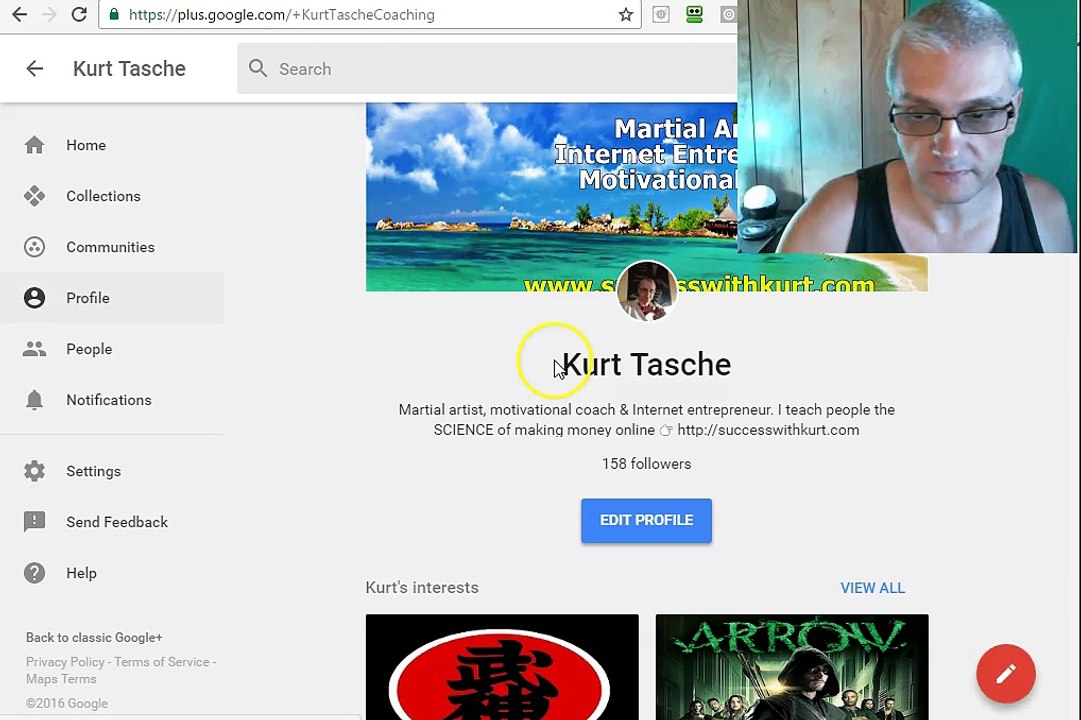Click the round profile avatar photo
This screenshot has width=1081, height=720.
[647, 290]
